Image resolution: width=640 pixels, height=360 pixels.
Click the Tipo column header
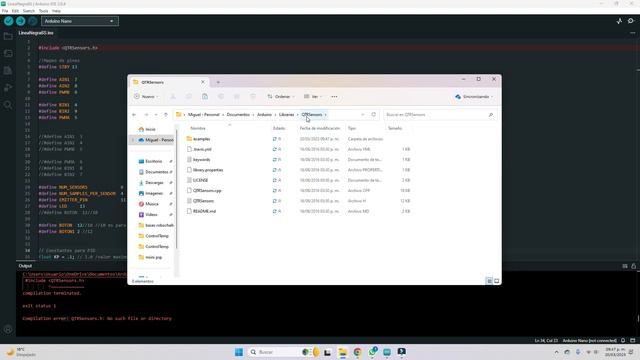click(x=352, y=128)
